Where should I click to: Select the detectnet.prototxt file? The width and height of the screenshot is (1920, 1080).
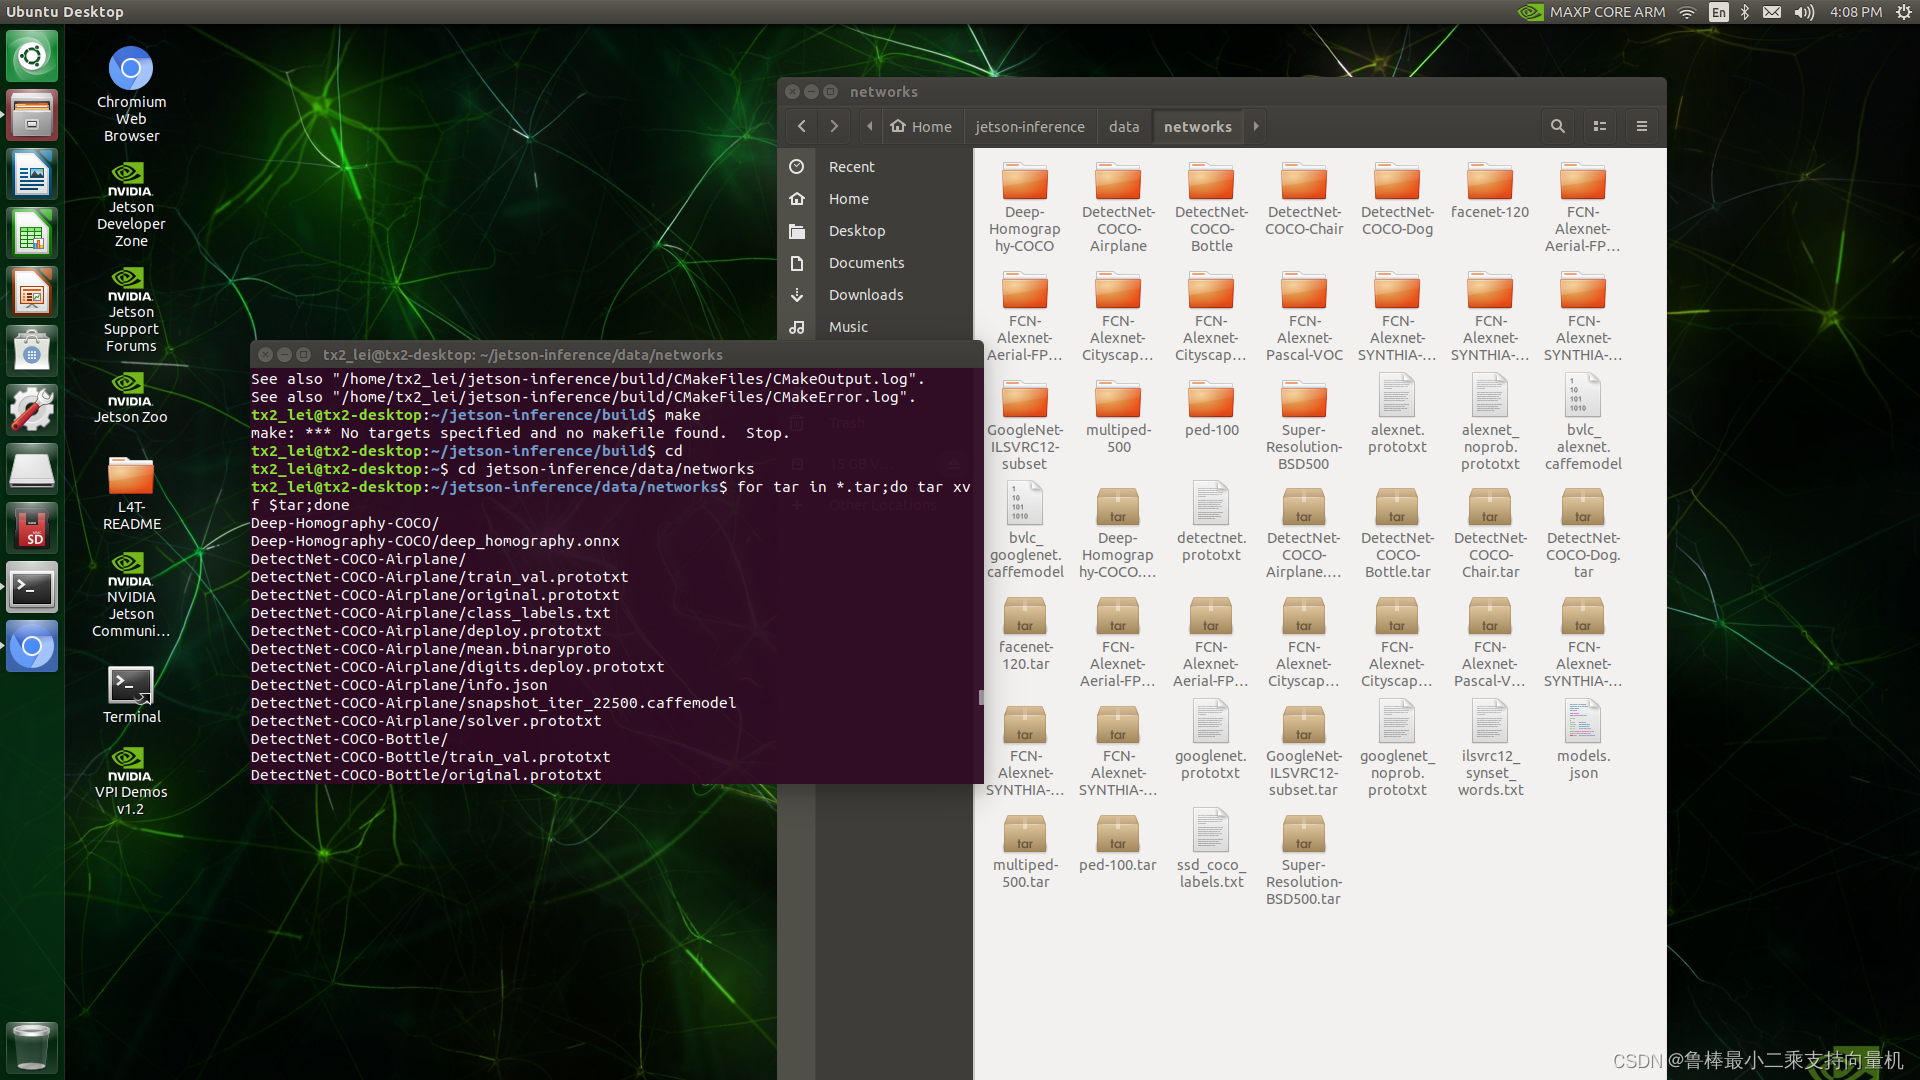[1211, 523]
